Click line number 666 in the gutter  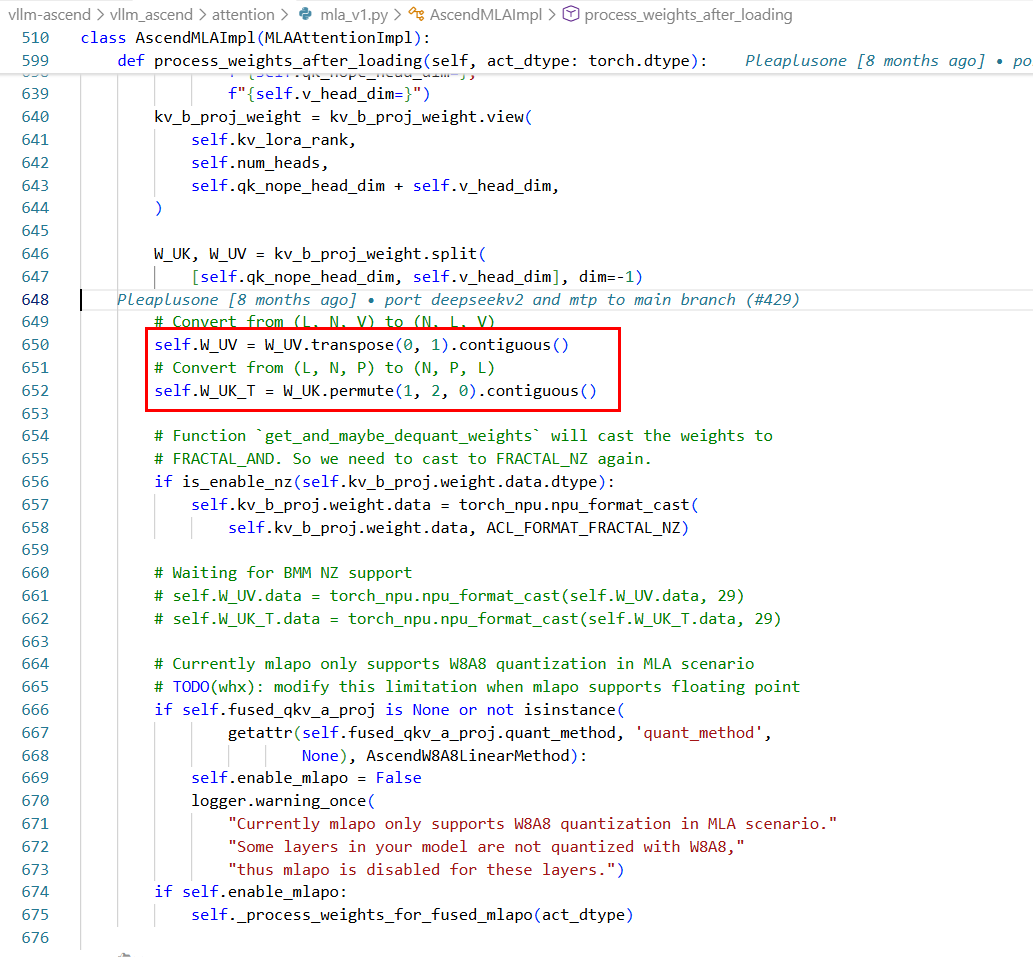[35, 710]
